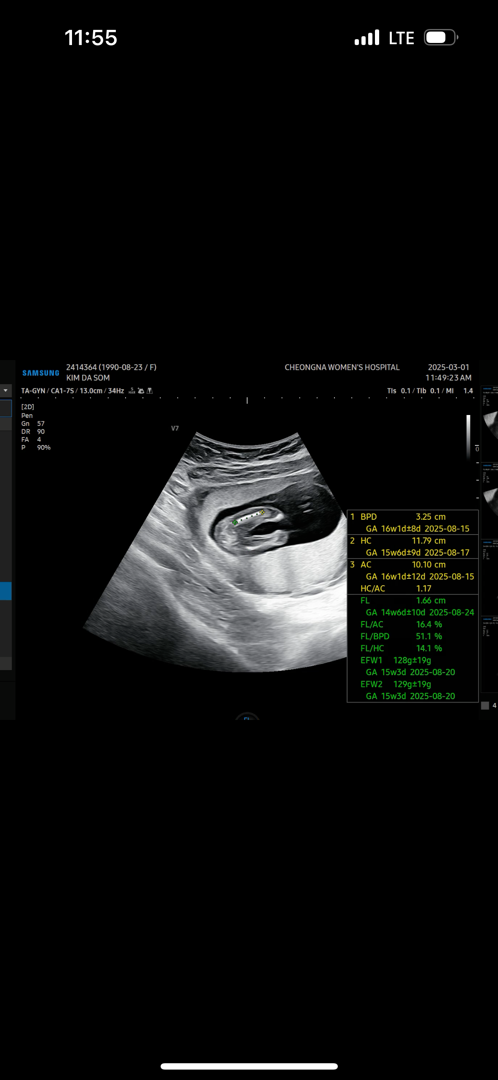Click the grayscale brightness bar beside the scan
This screenshot has height=1080, width=498.
pos(468,437)
